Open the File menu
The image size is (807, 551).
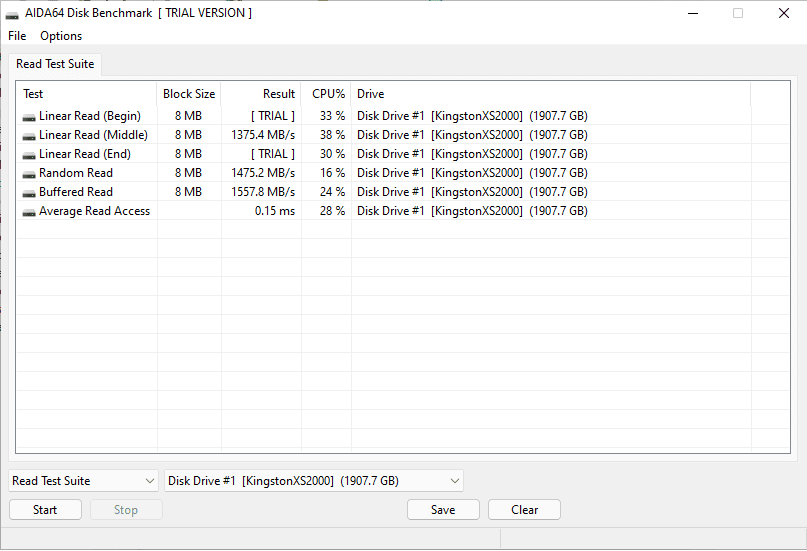17,36
